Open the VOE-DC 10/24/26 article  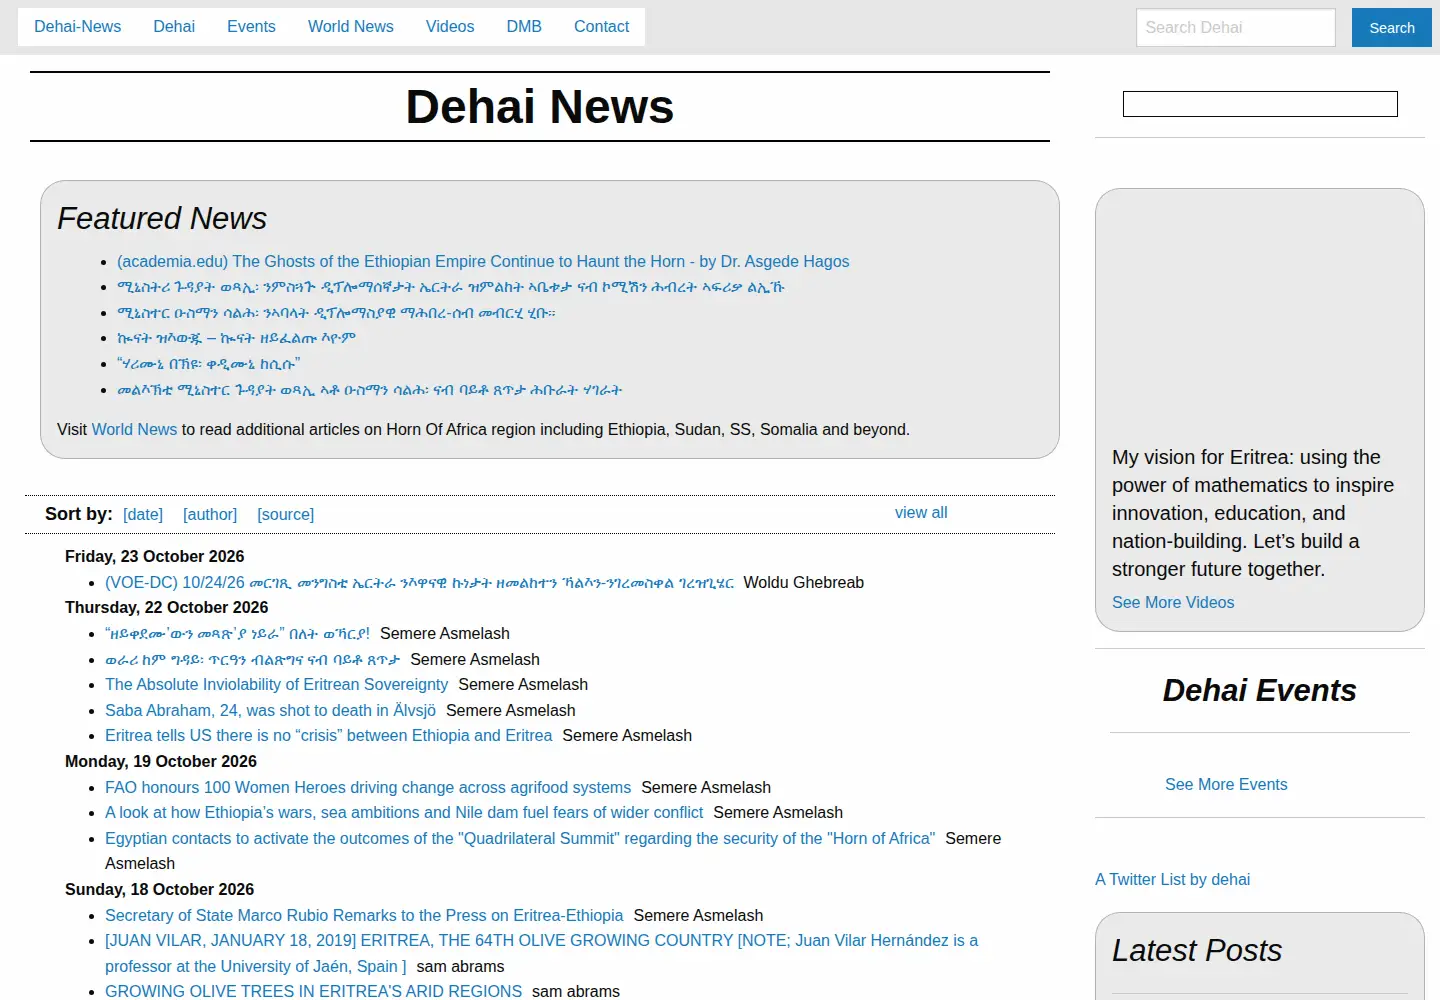click(419, 583)
